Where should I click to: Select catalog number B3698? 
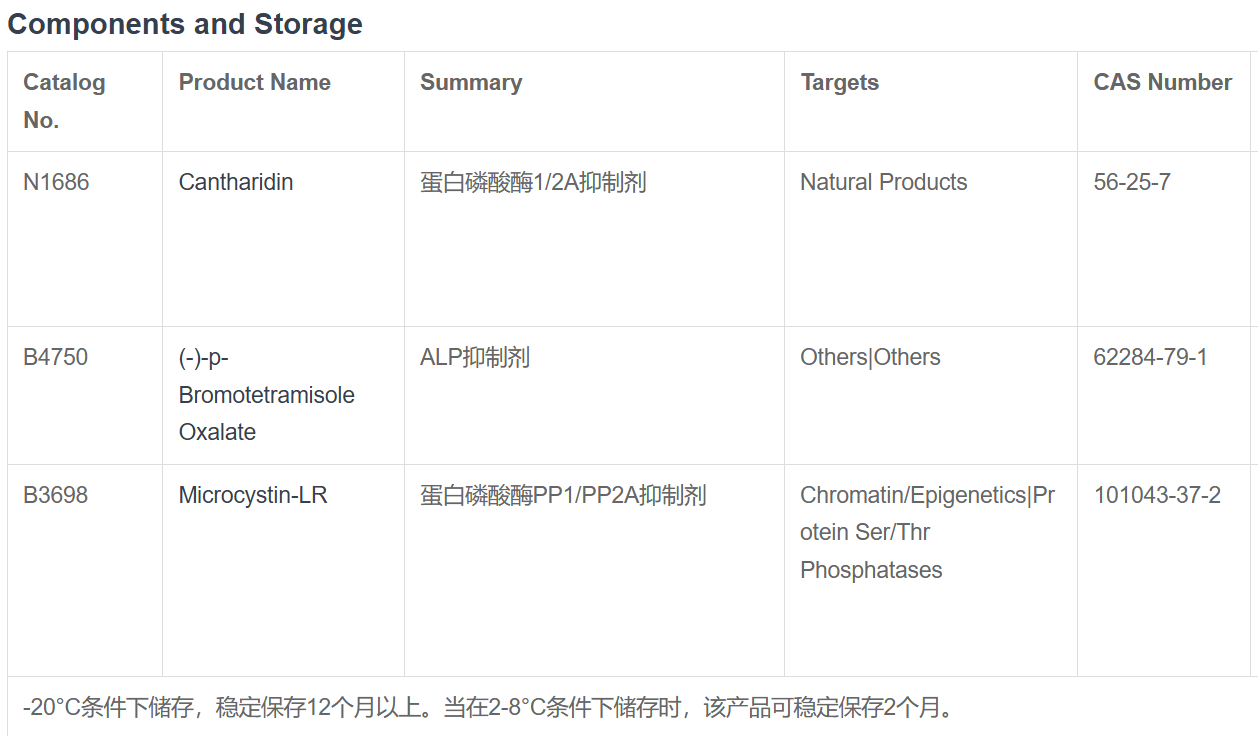pyautogui.click(x=55, y=495)
